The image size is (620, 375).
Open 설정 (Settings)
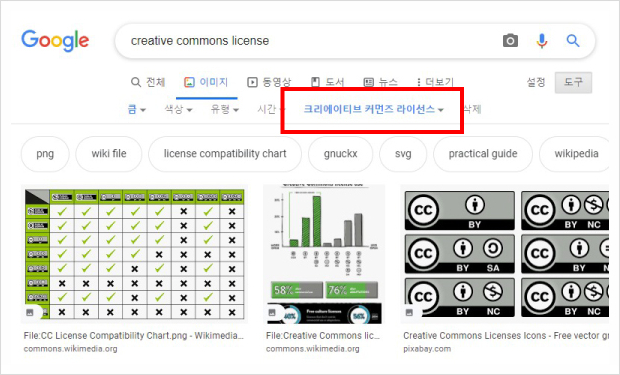tap(536, 82)
